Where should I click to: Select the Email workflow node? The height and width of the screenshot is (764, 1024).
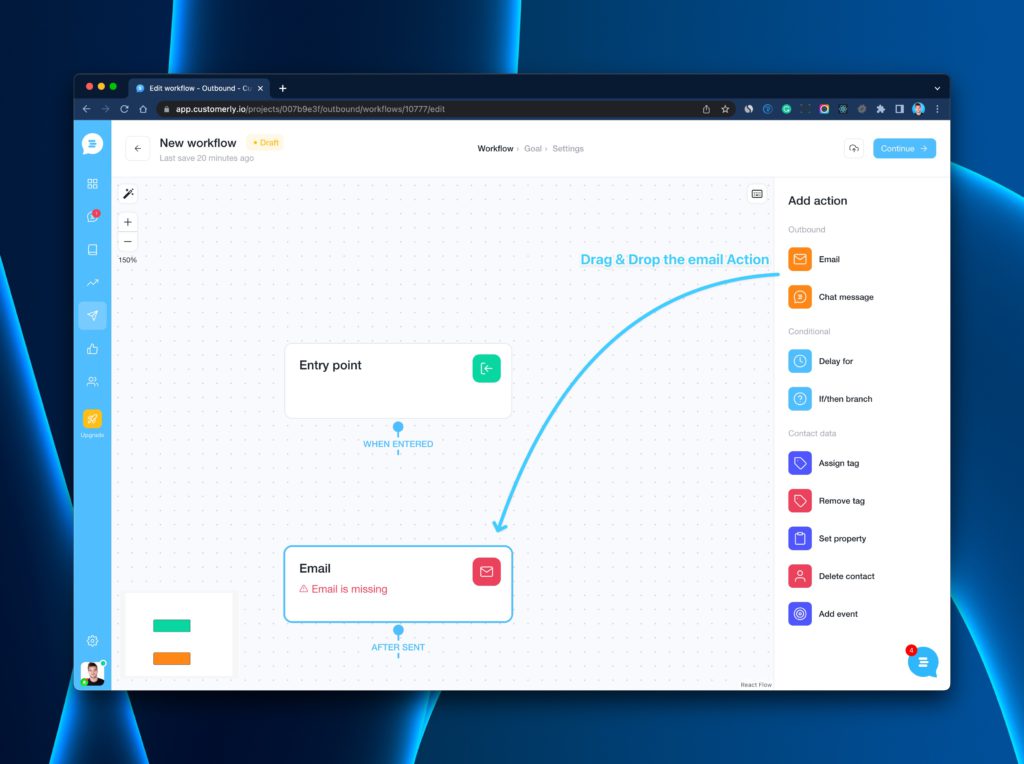click(398, 584)
